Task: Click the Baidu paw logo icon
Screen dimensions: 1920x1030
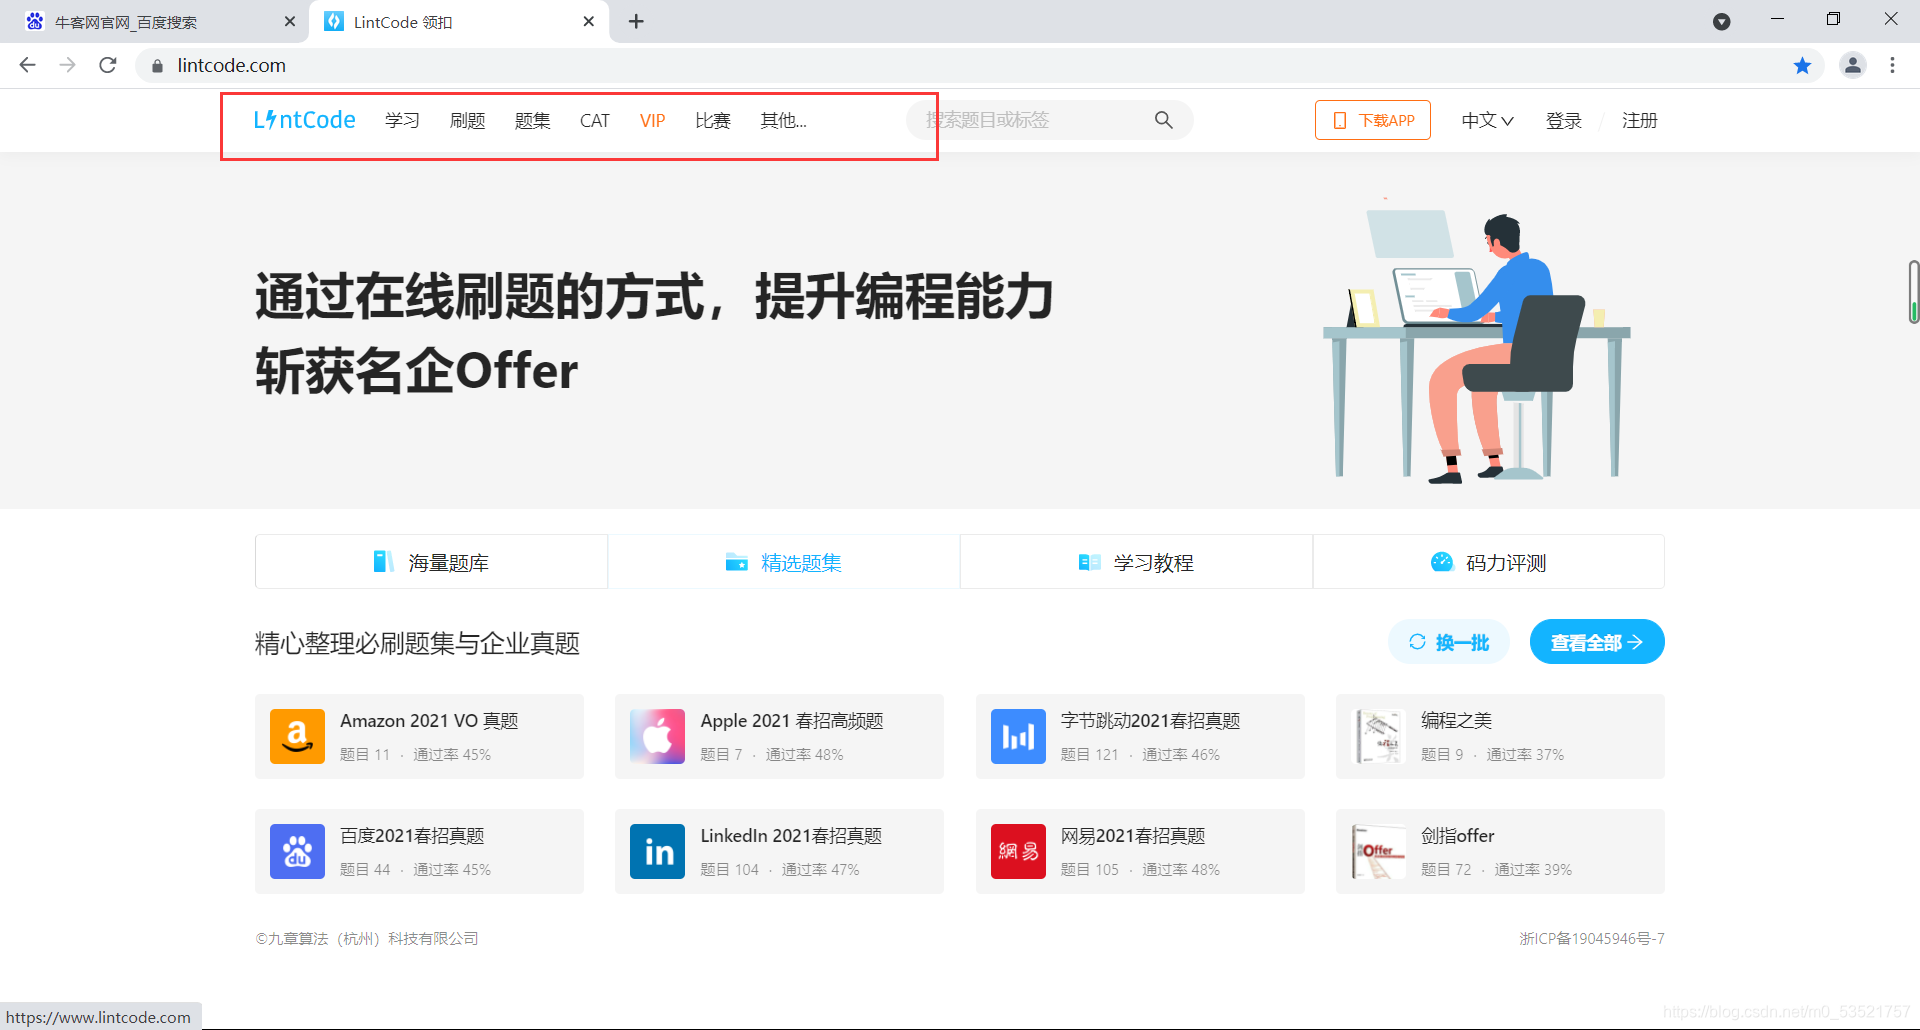Action: [x=297, y=851]
